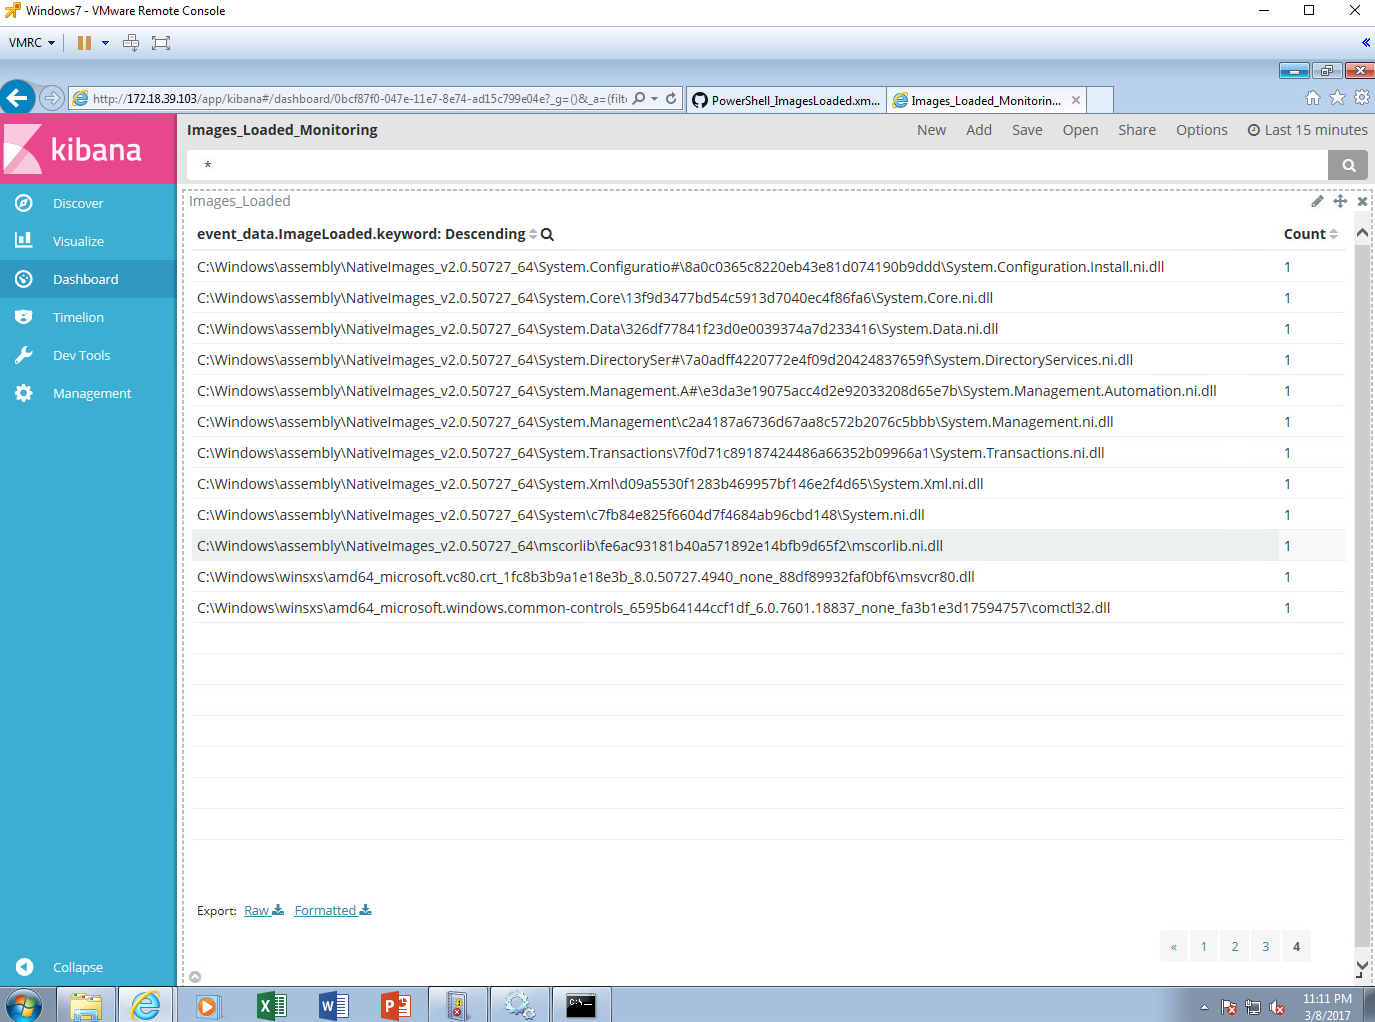Show hidden system tray icons
The width and height of the screenshot is (1375, 1022).
1204,1007
